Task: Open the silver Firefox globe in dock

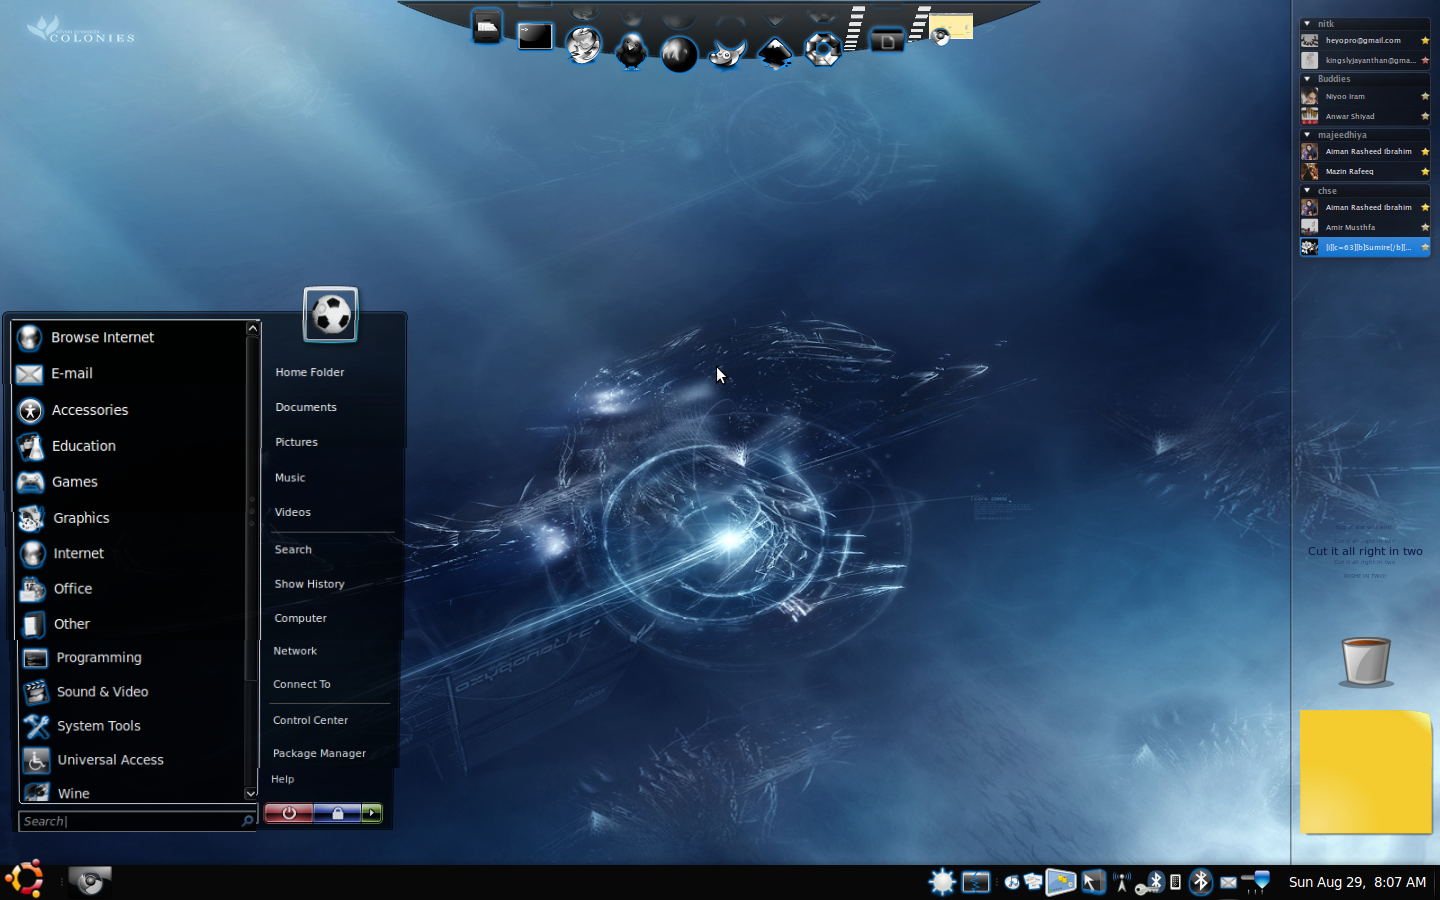Action: 584,45
